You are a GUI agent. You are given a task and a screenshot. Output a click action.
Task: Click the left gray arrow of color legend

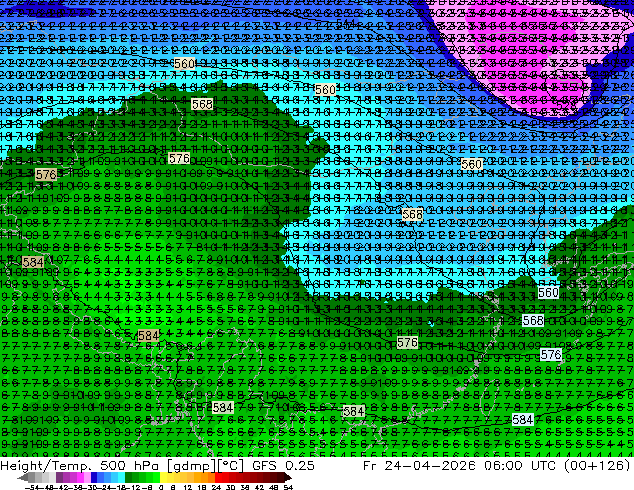pyautogui.click(x=22, y=478)
